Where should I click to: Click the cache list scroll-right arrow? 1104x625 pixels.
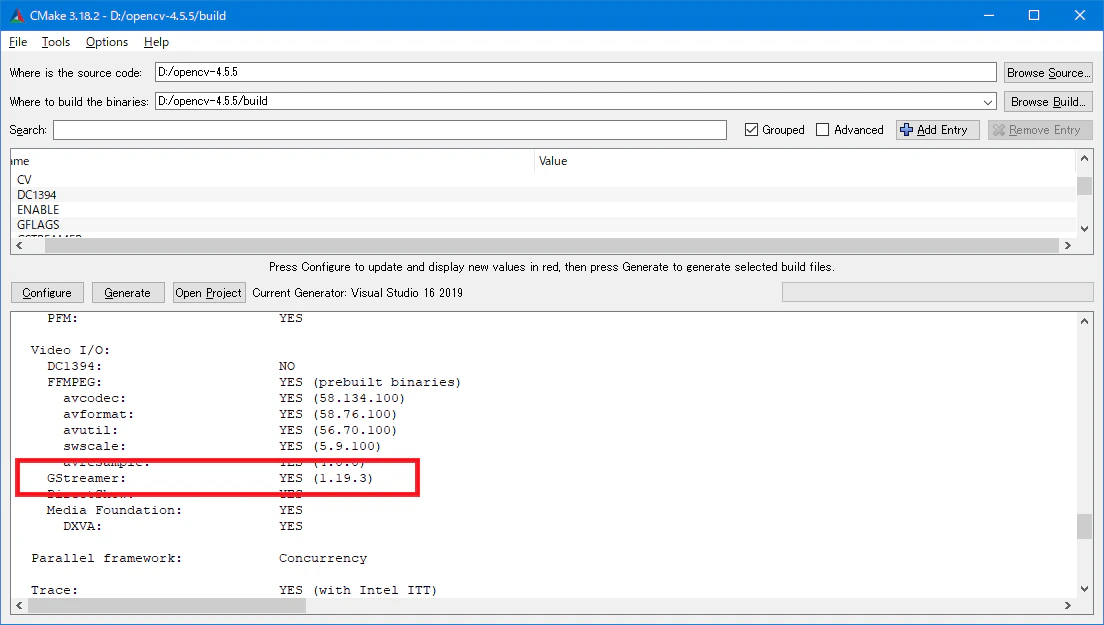click(x=1068, y=246)
